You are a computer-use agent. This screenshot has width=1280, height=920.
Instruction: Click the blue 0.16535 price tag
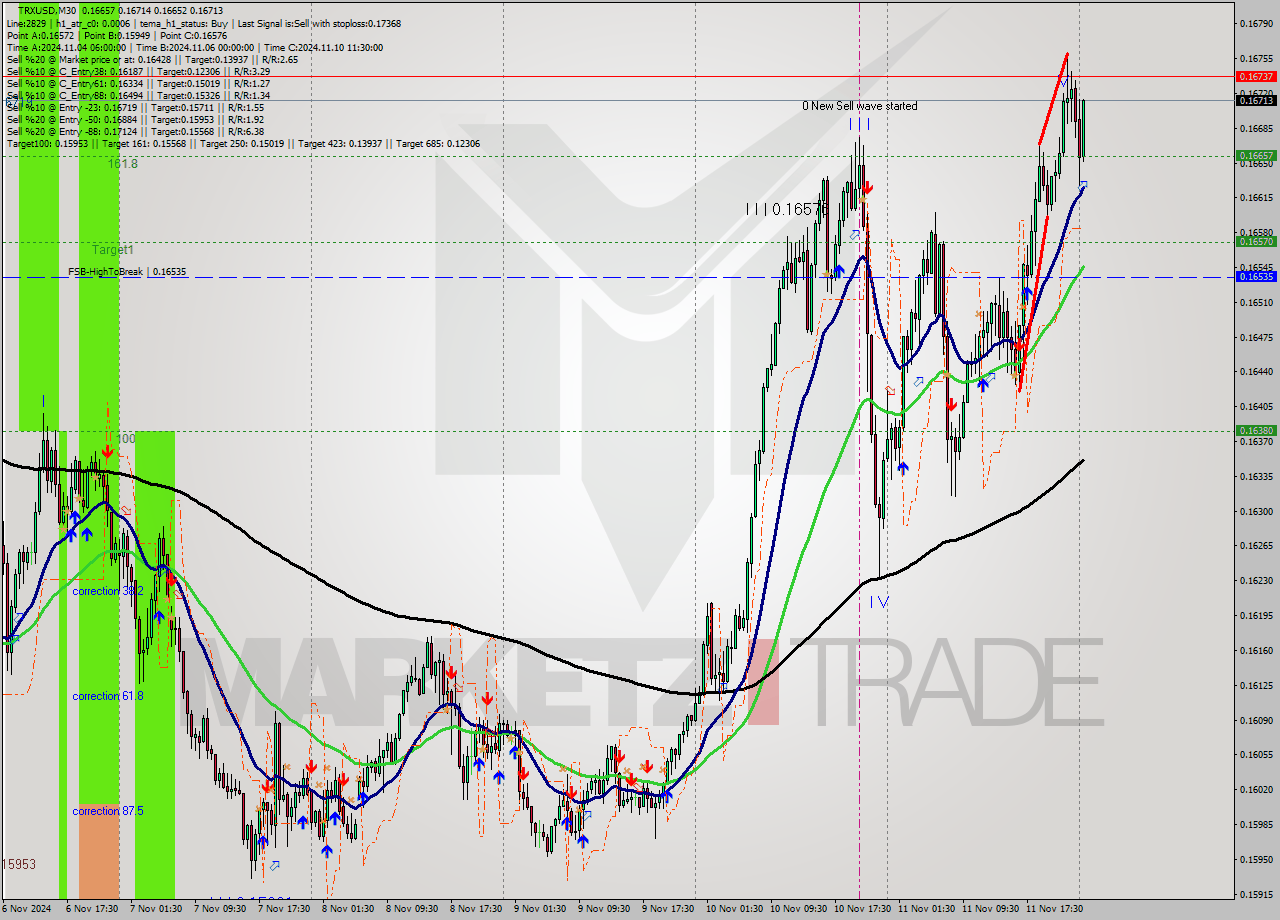[x=1256, y=276]
